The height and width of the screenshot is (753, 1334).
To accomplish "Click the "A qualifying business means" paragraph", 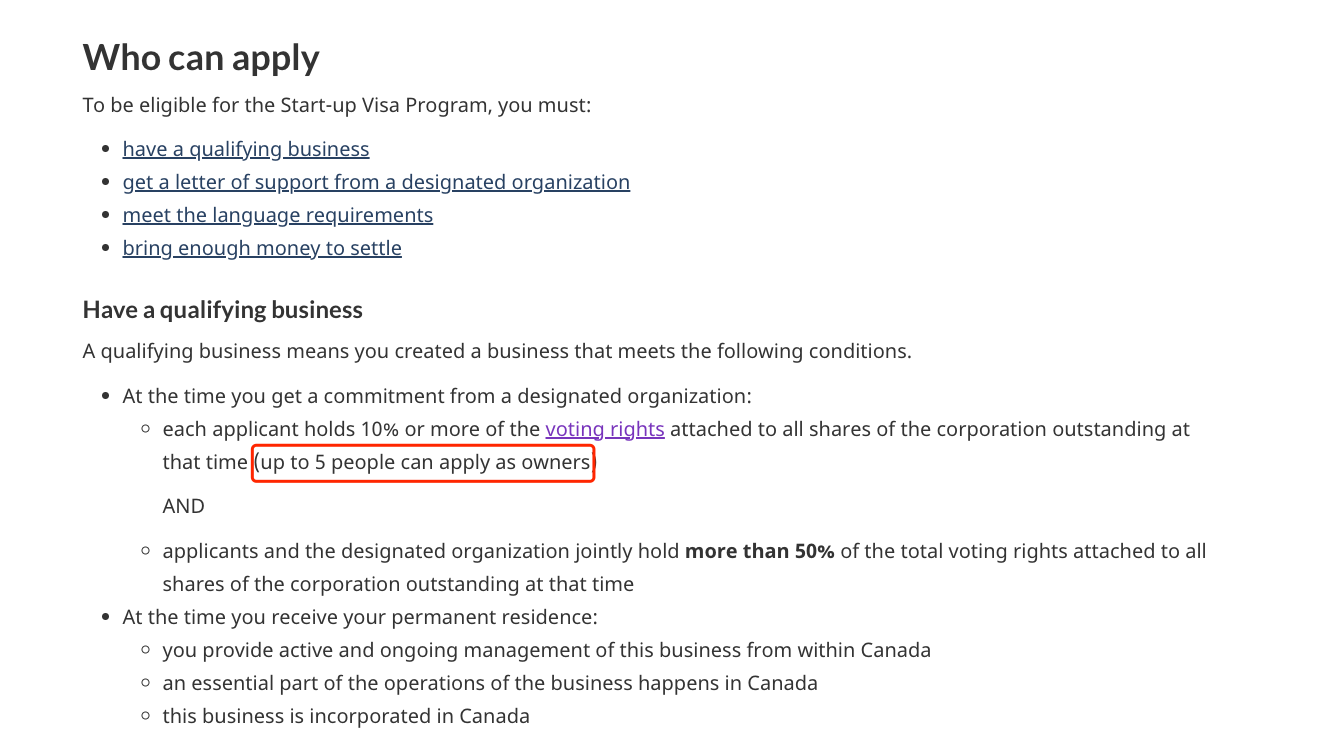I will click(x=497, y=351).
